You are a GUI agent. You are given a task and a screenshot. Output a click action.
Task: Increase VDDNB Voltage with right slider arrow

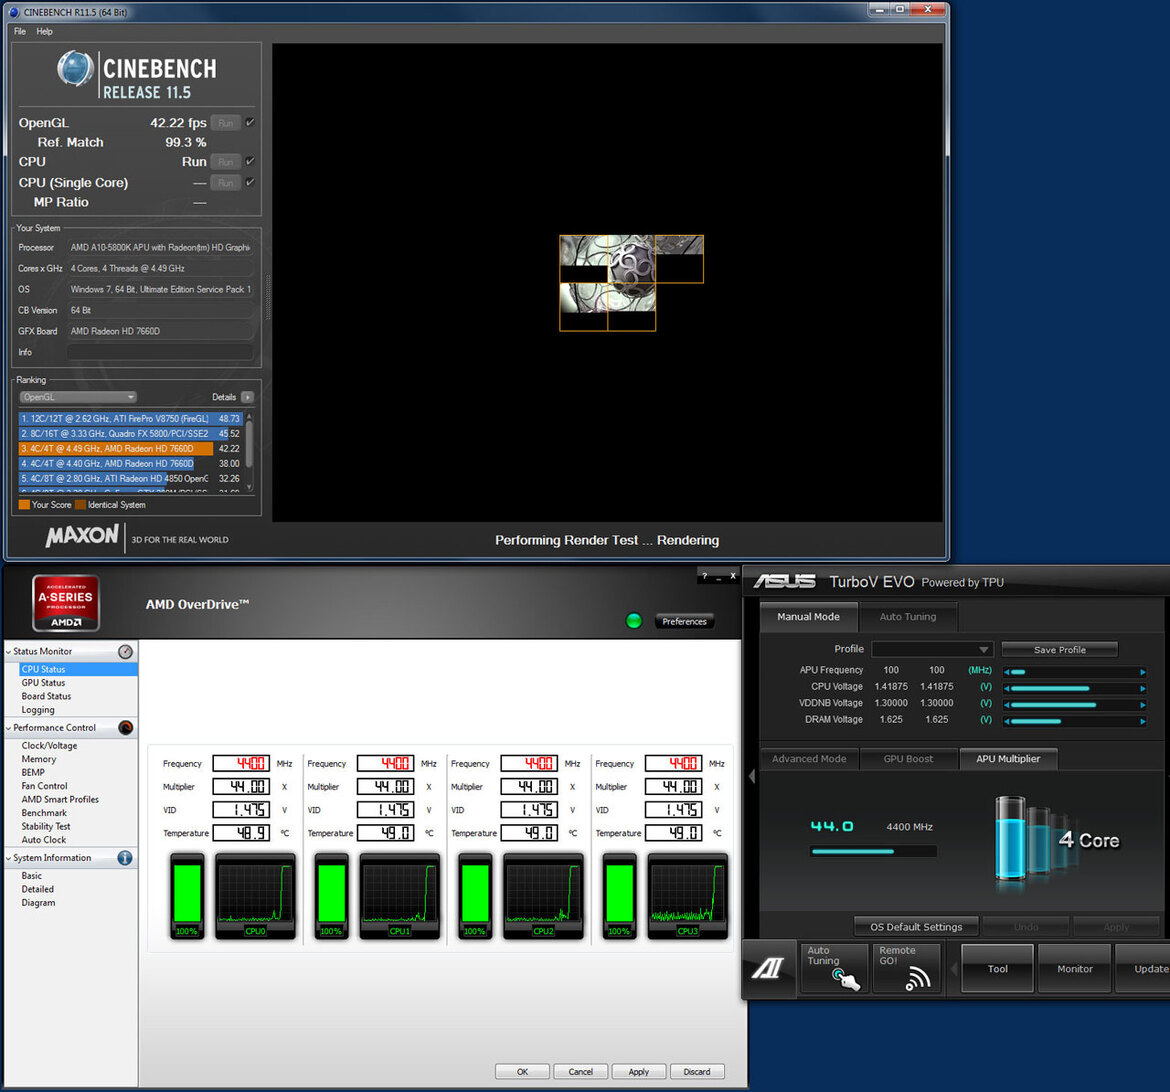click(x=1142, y=705)
